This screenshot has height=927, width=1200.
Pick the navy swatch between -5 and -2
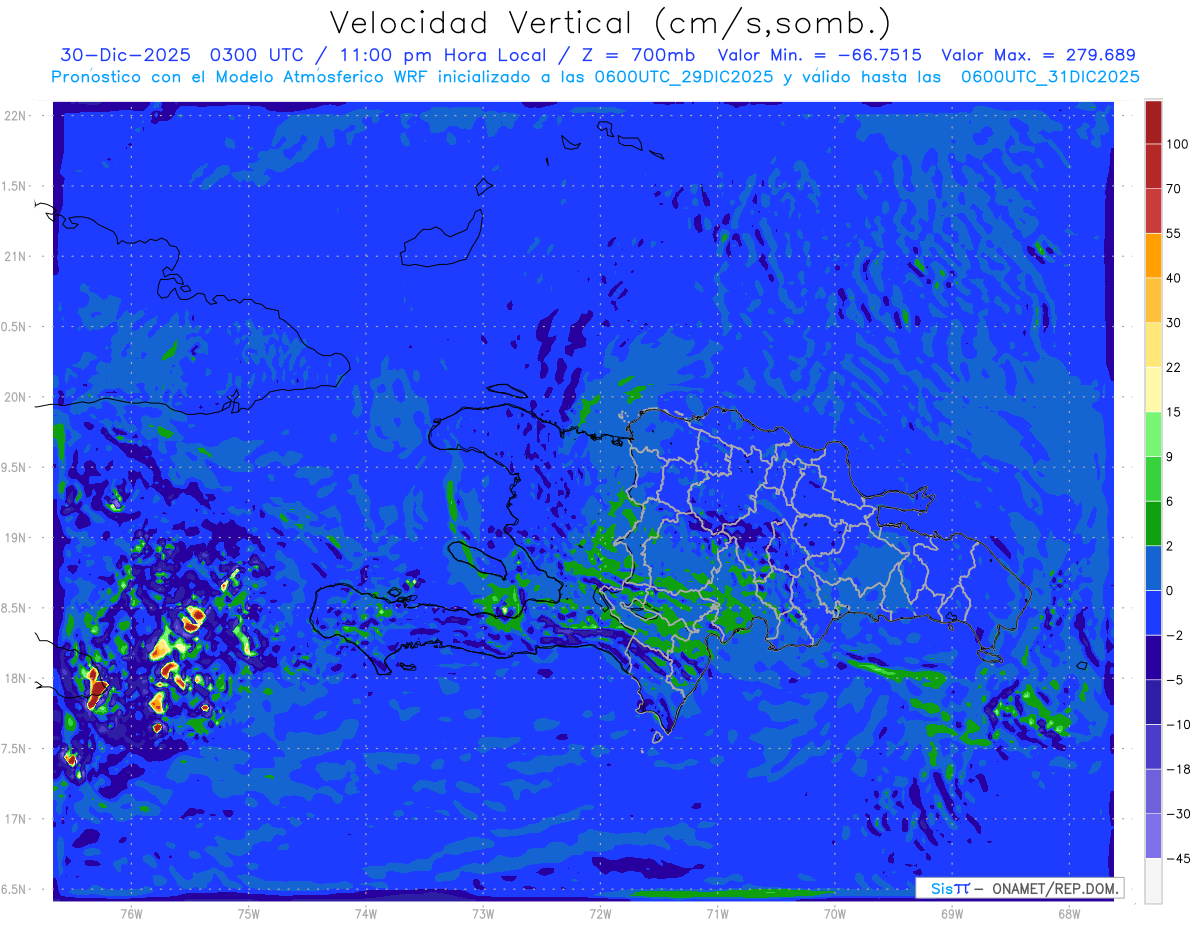(1153, 657)
